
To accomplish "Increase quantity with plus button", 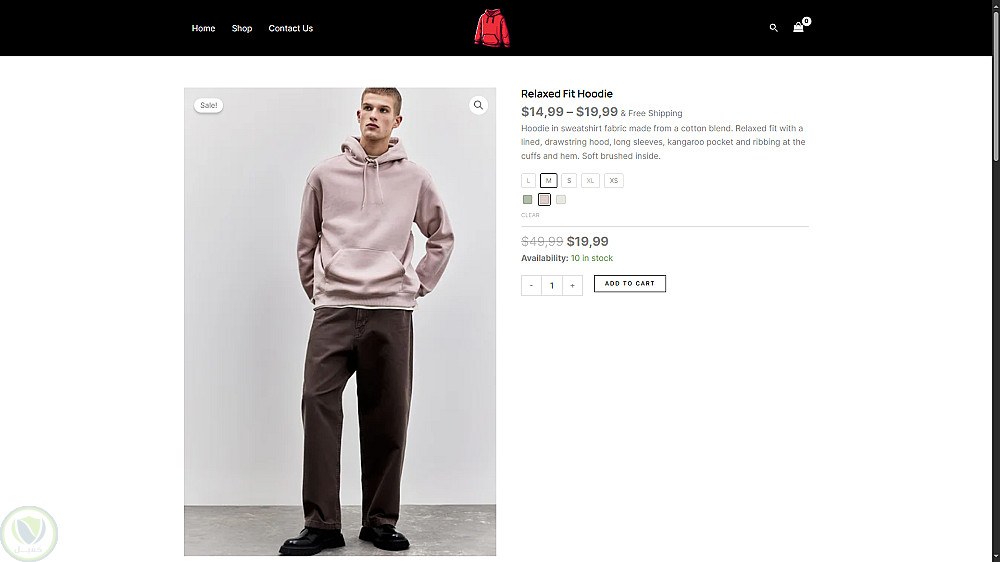I will point(572,285).
